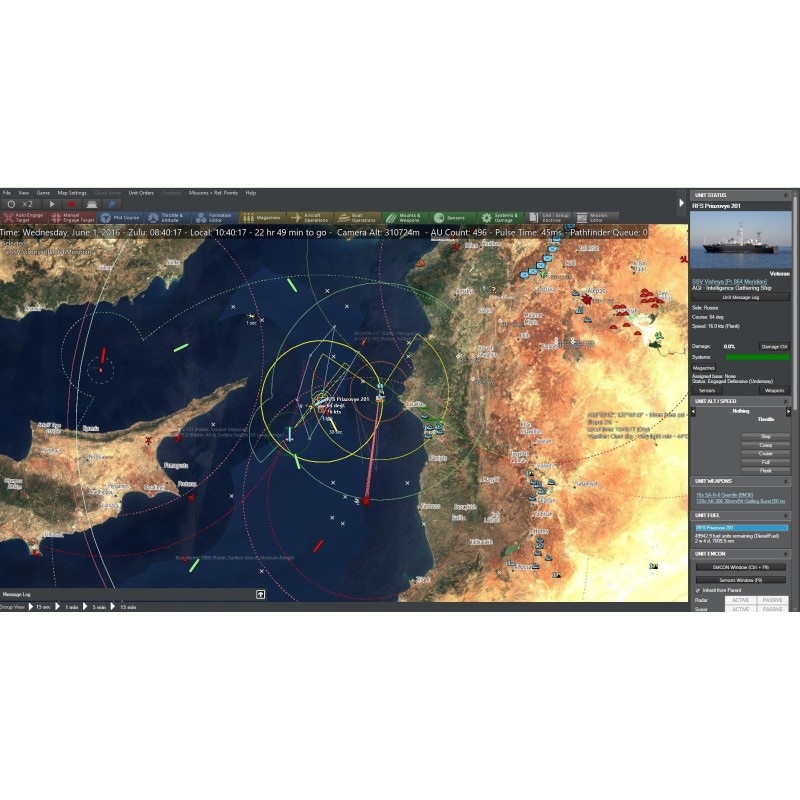Open the Magazines toolbar button
Viewport: 800px width, 800px height.
pos(263,217)
